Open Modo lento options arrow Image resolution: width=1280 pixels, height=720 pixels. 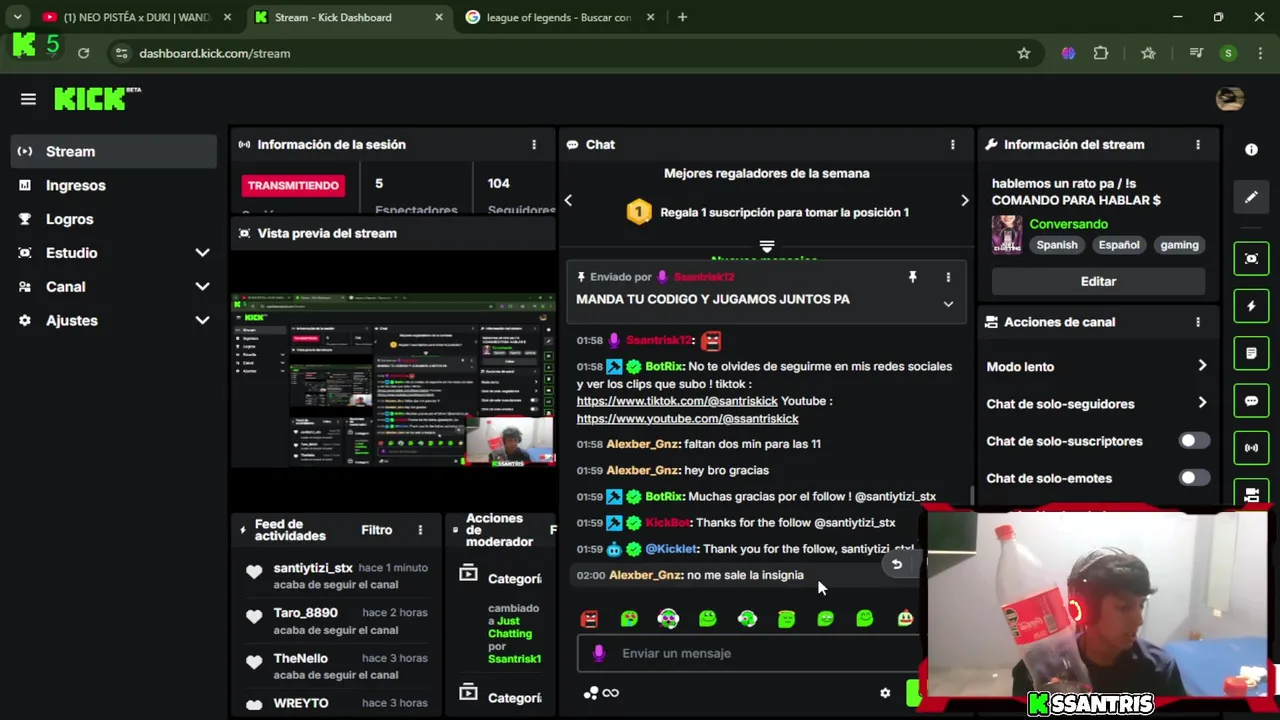click(x=1202, y=366)
